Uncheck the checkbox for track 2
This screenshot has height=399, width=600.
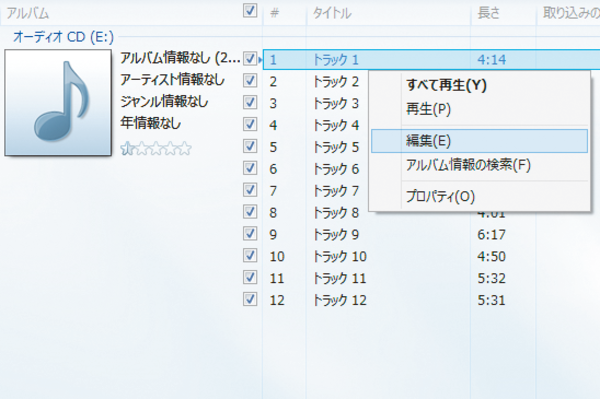(250, 81)
